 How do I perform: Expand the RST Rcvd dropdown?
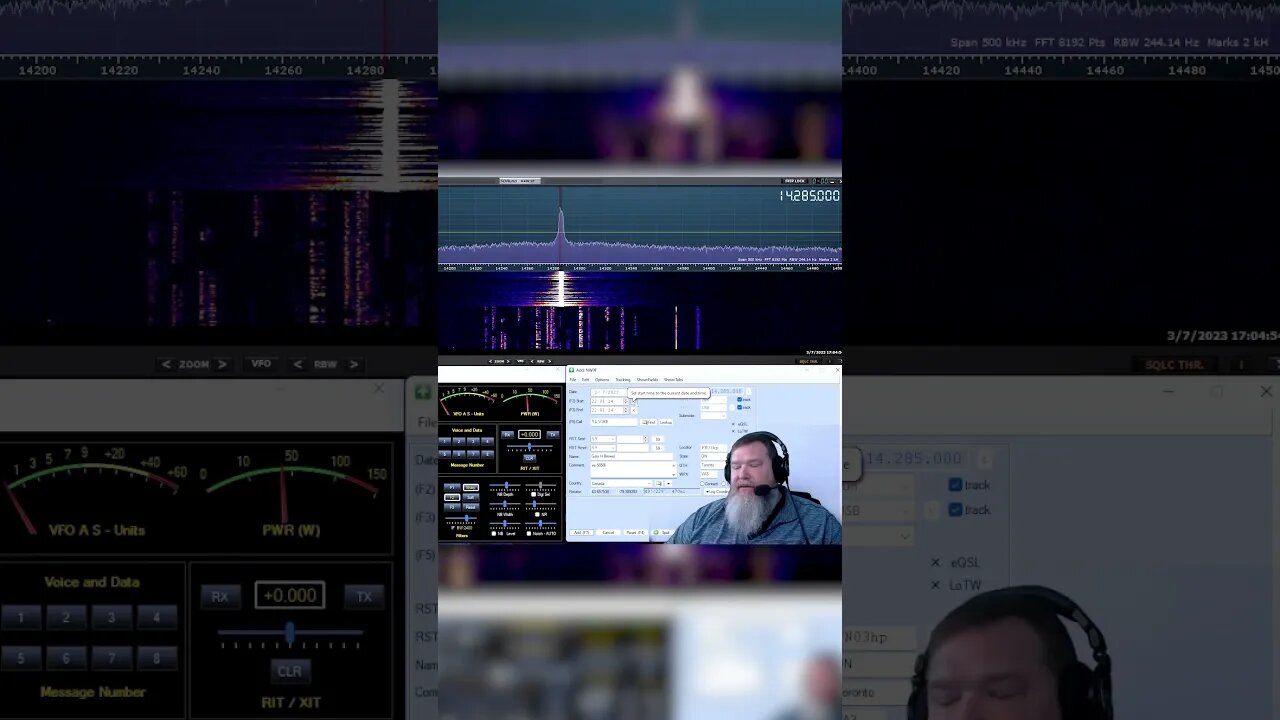tap(613, 448)
